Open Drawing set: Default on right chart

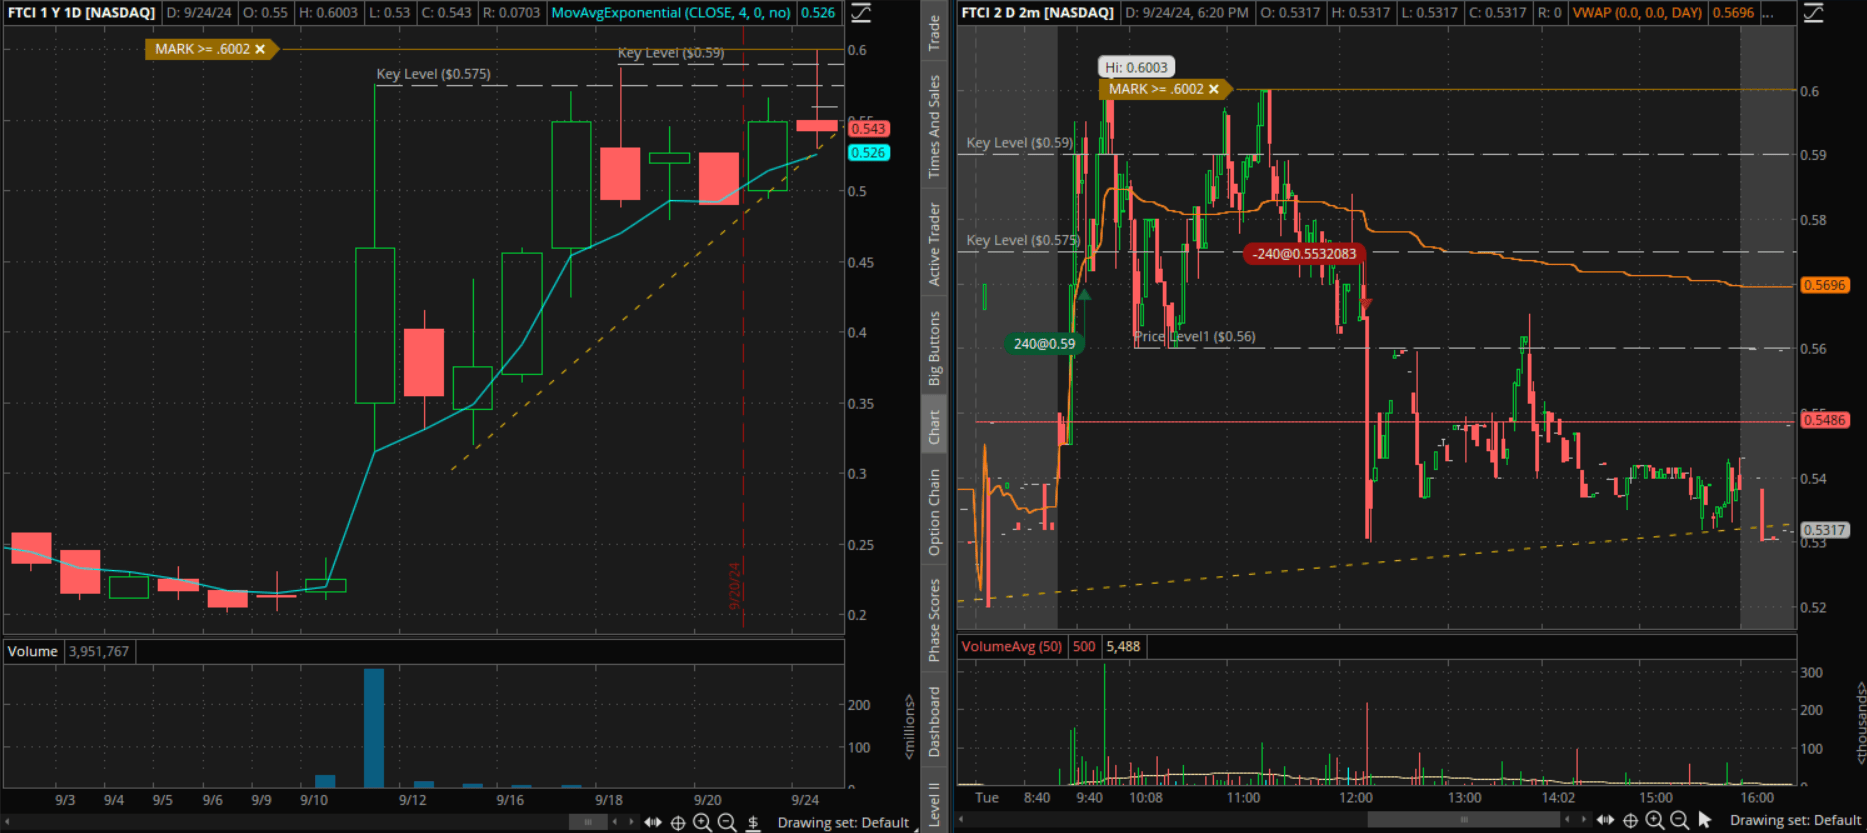(x=1795, y=820)
